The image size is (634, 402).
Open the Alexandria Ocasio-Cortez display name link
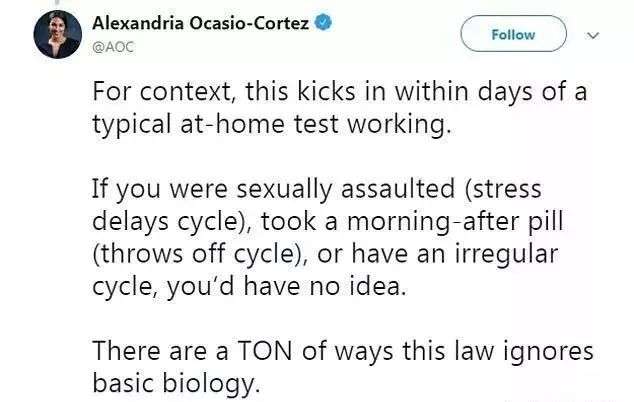click(201, 23)
